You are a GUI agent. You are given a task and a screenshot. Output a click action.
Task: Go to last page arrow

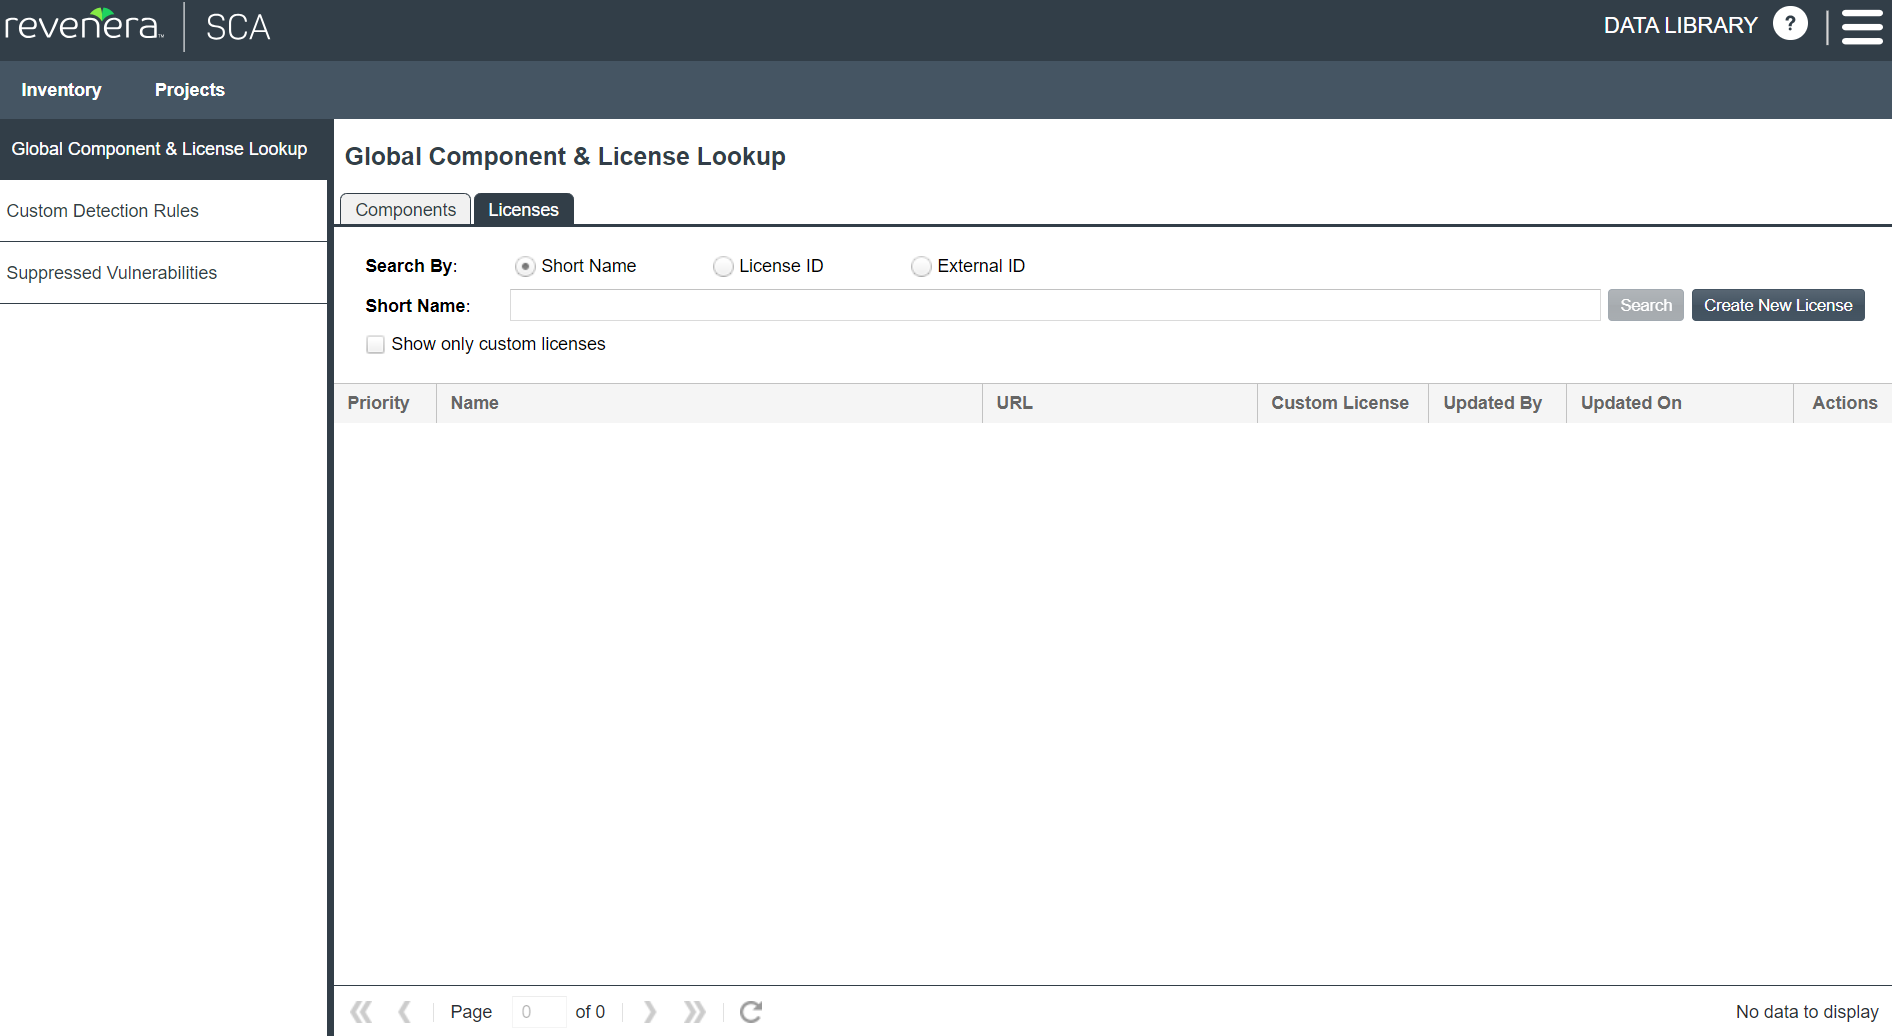694,1012
